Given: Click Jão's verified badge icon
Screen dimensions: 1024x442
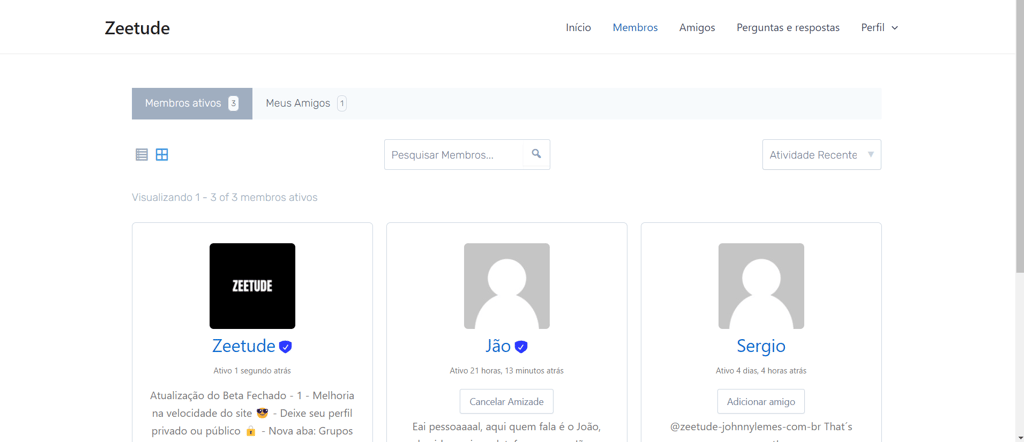Looking at the screenshot, I should tap(520, 346).
